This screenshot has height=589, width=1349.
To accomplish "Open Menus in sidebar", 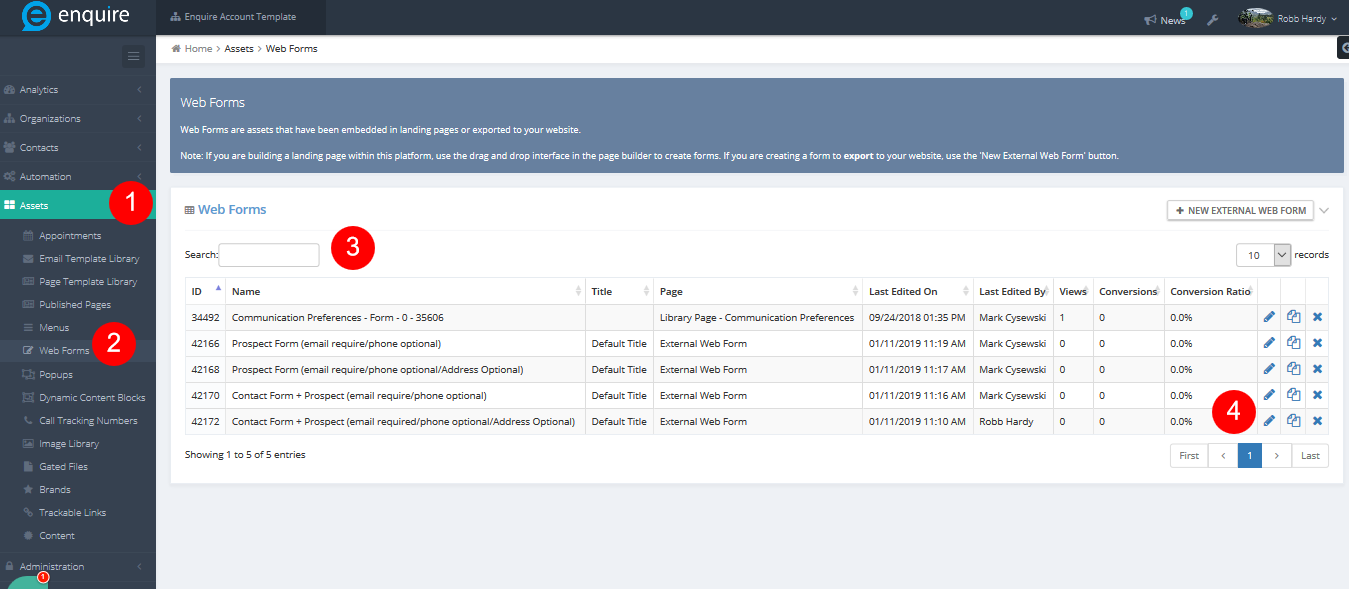I will 55,328.
